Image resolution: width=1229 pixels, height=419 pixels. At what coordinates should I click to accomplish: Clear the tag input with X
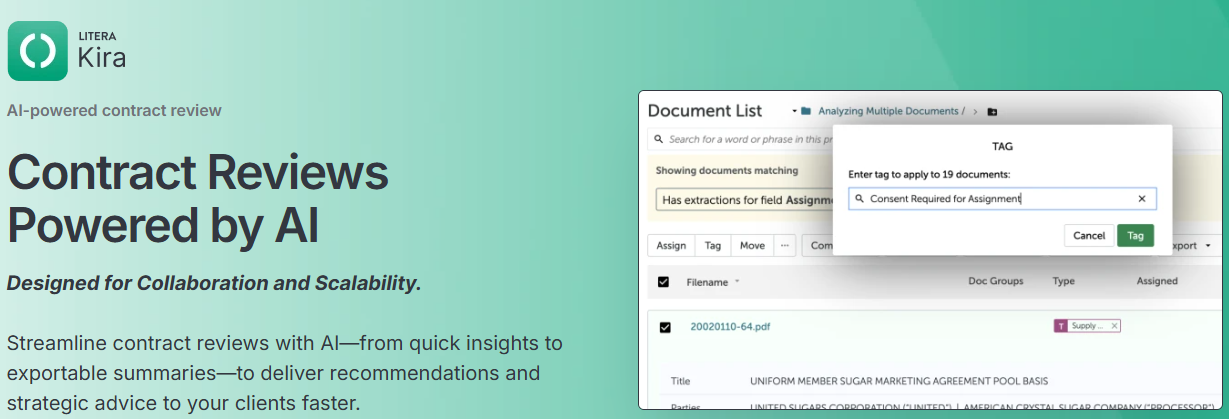pos(1142,199)
